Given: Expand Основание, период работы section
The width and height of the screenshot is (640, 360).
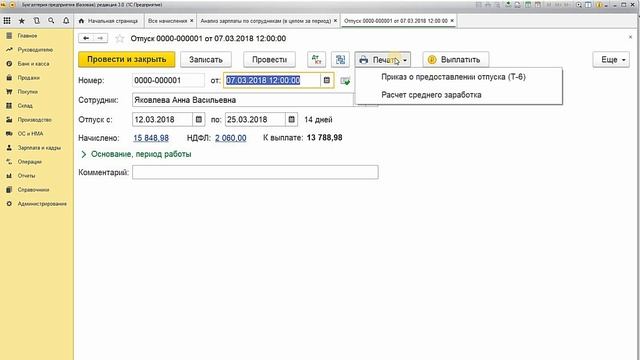Looking at the screenshot, I should pyautogui.click(x=136, y=154).
